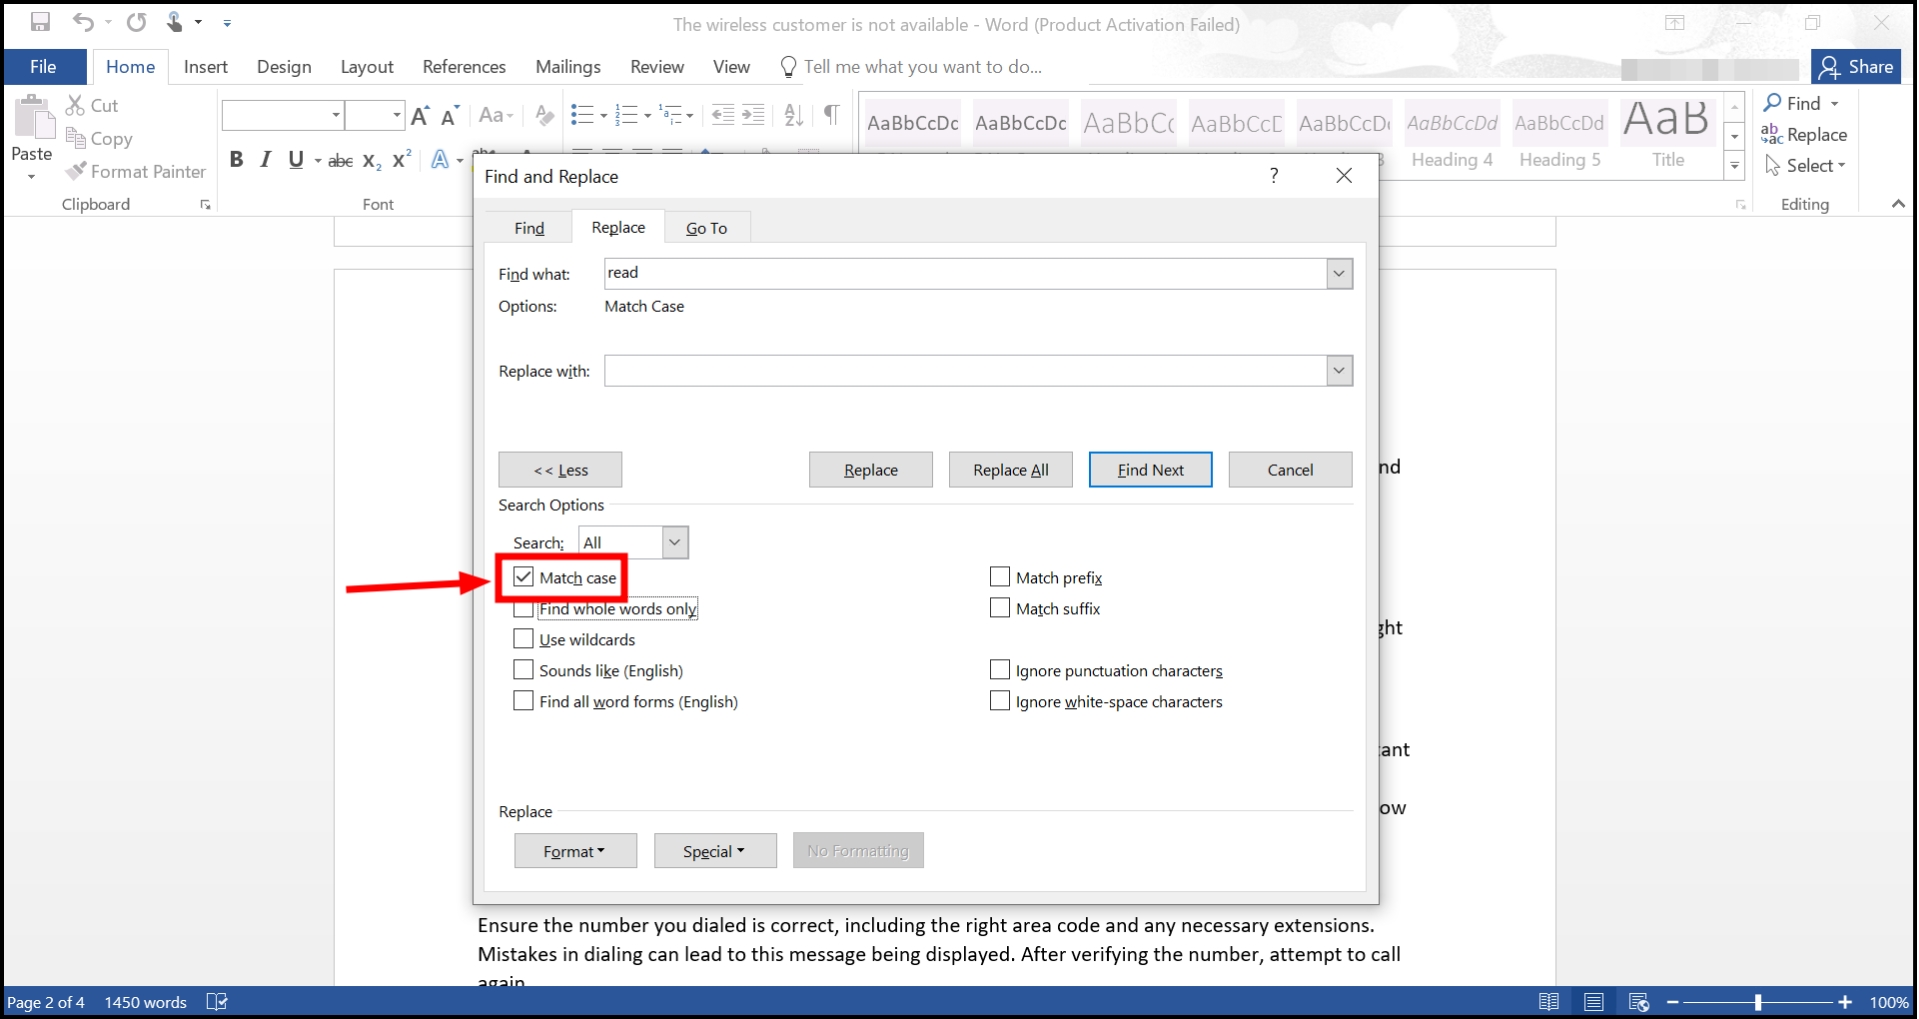Click the Find Next button
The width and height of the screenshot is (1919, 1019).
1150,470
